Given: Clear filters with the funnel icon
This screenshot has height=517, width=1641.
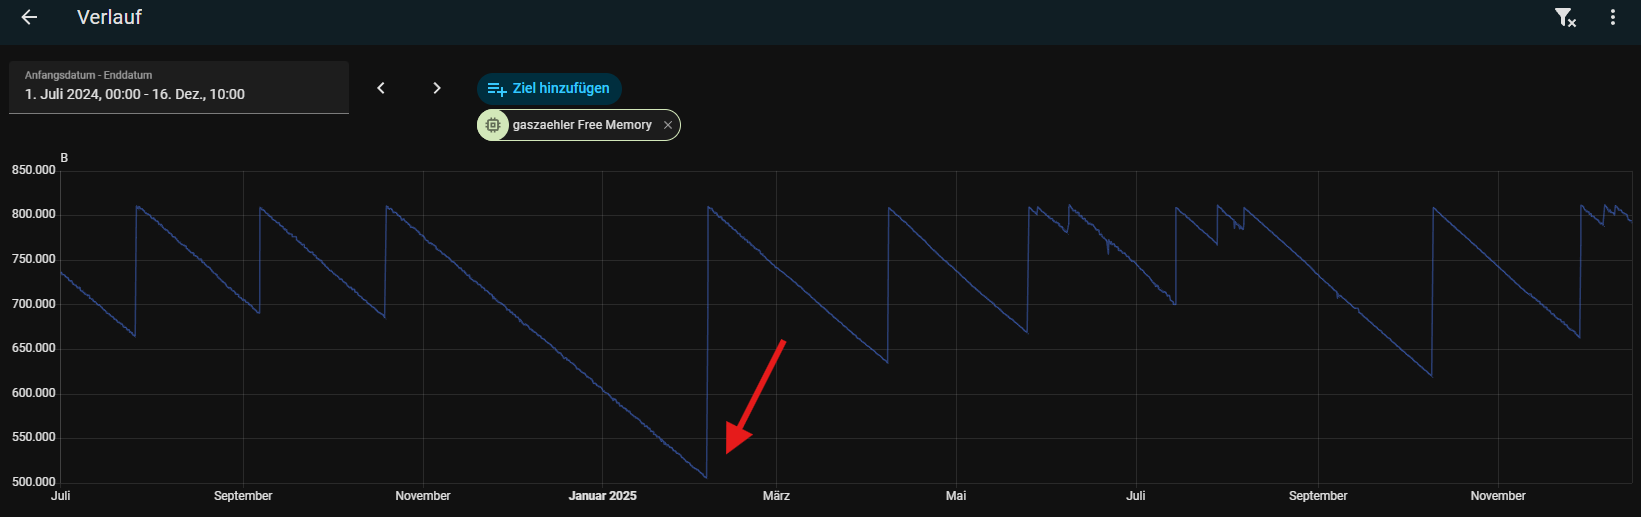Looking at the screenshot, I should coord(1565,17).
